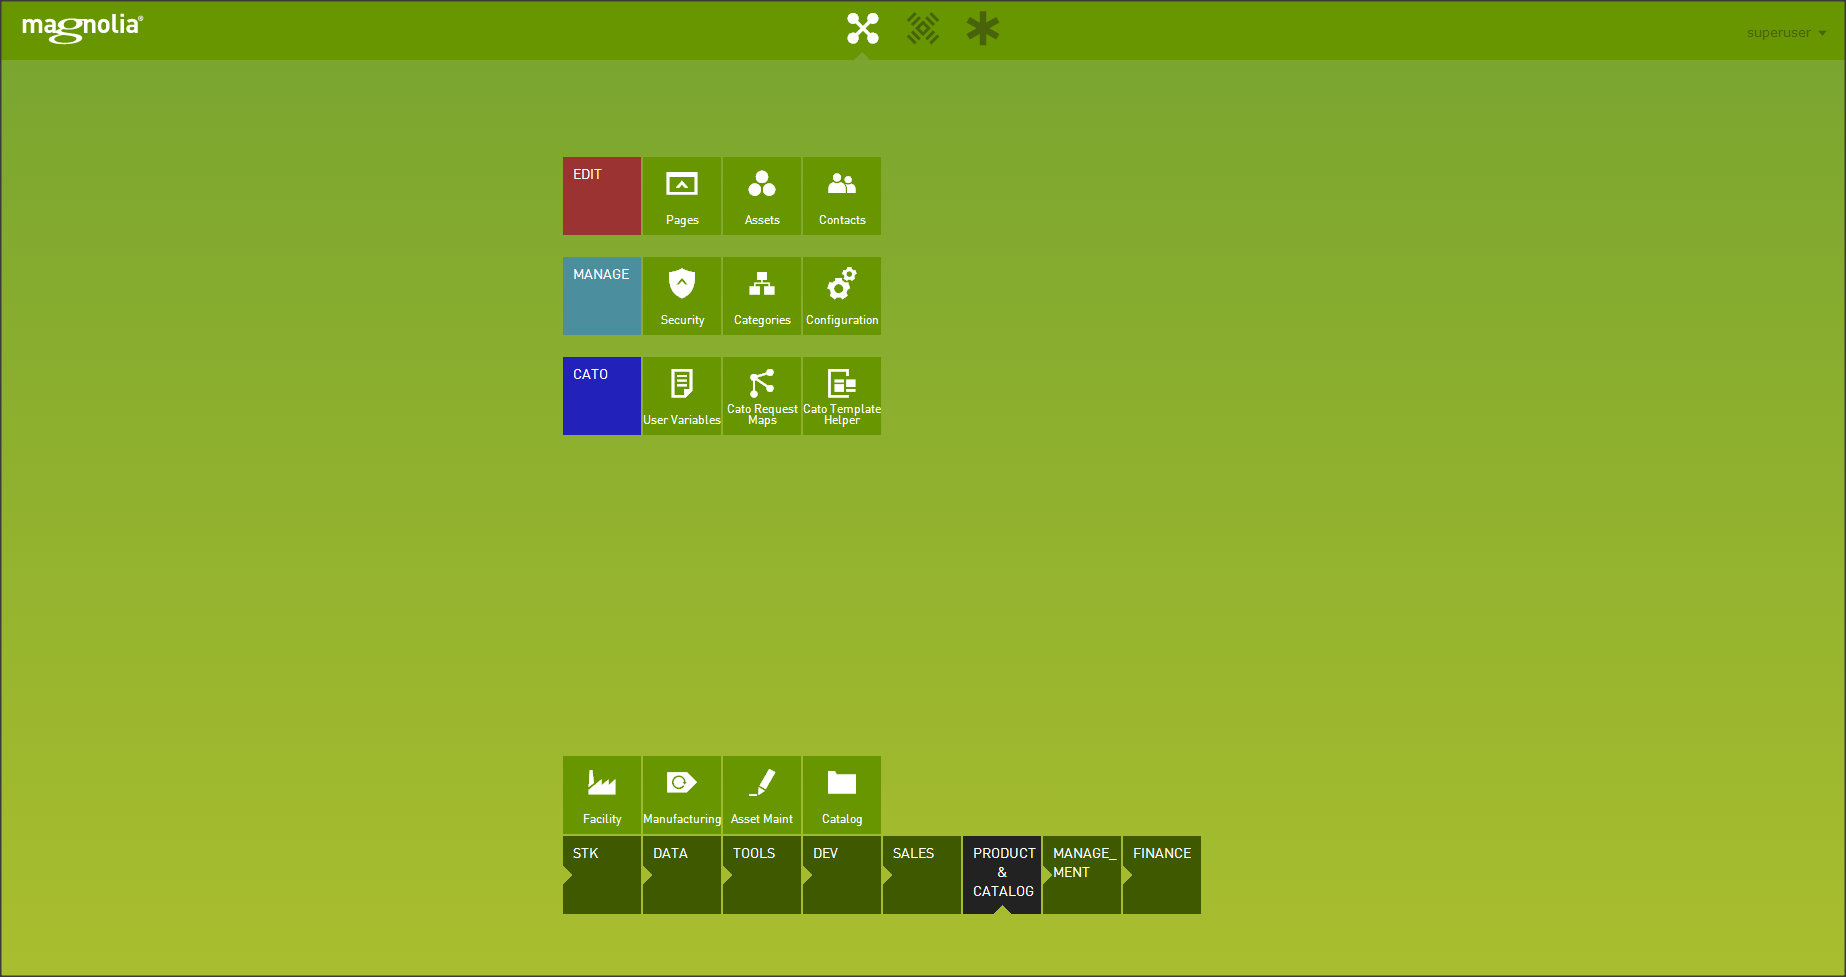
Task: Expand the TOOLS app group
Action: pos(761,874)
